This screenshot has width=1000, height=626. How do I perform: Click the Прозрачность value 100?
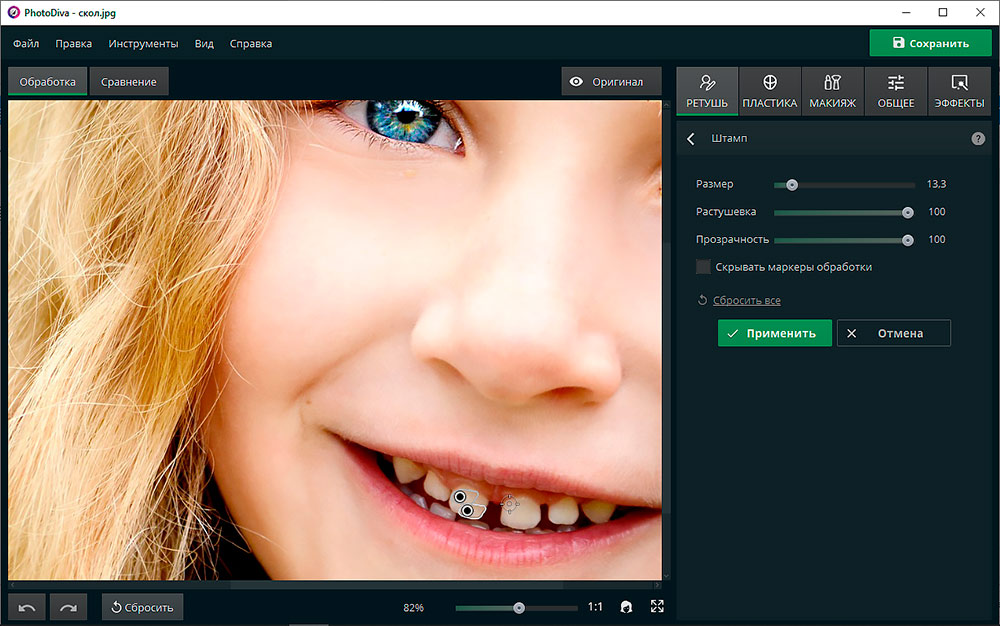[936, 239]
